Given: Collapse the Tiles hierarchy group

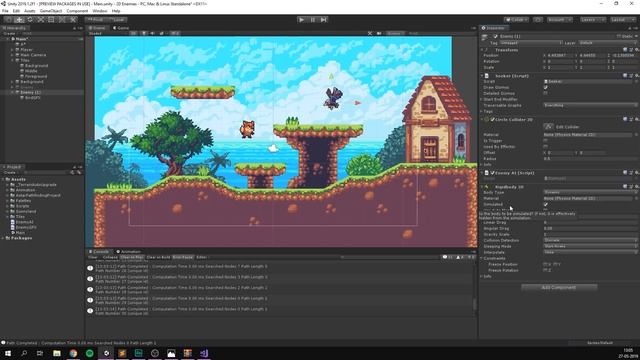Looking at the screenshot, I should [x=13, y=60].
